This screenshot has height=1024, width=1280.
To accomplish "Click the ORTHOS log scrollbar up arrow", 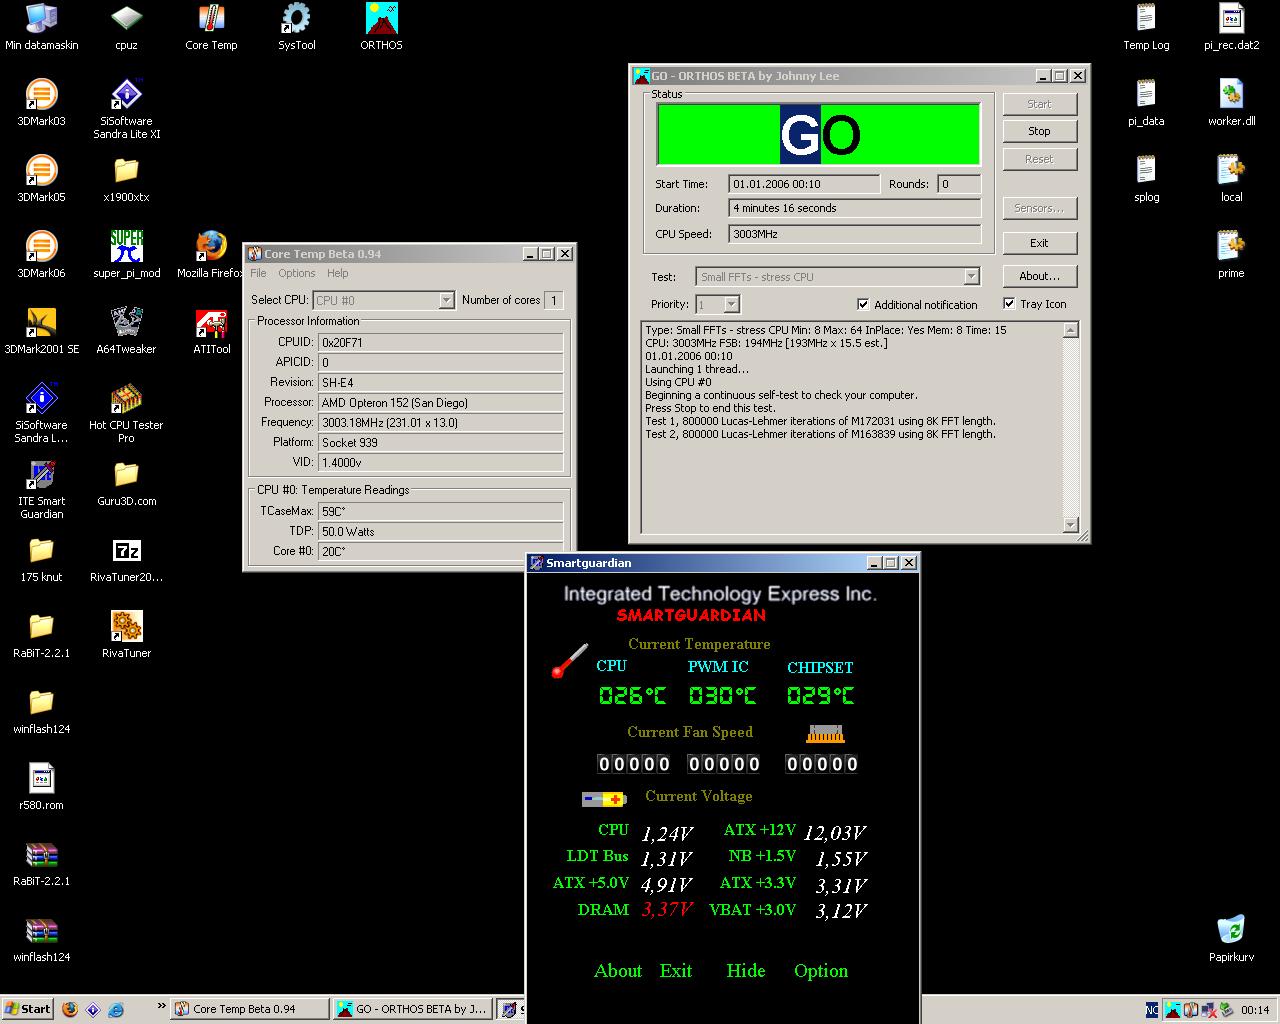I will coord(1071,330).
